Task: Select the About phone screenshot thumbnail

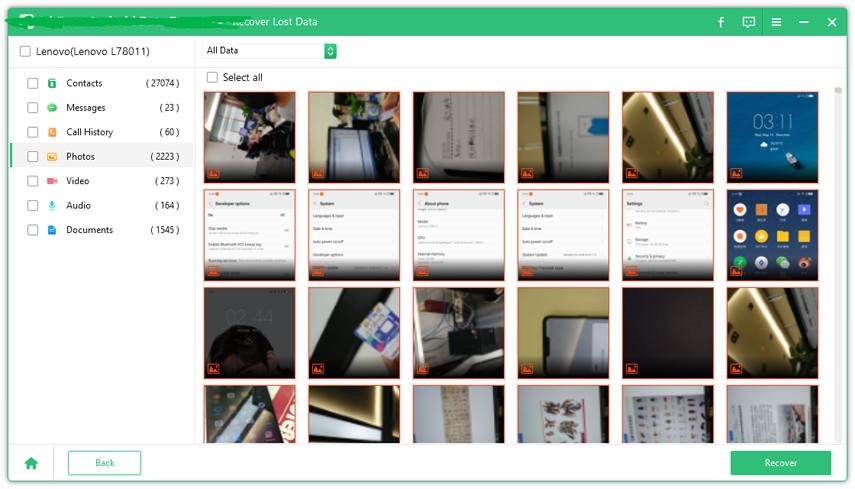Action: pos(459,235)
